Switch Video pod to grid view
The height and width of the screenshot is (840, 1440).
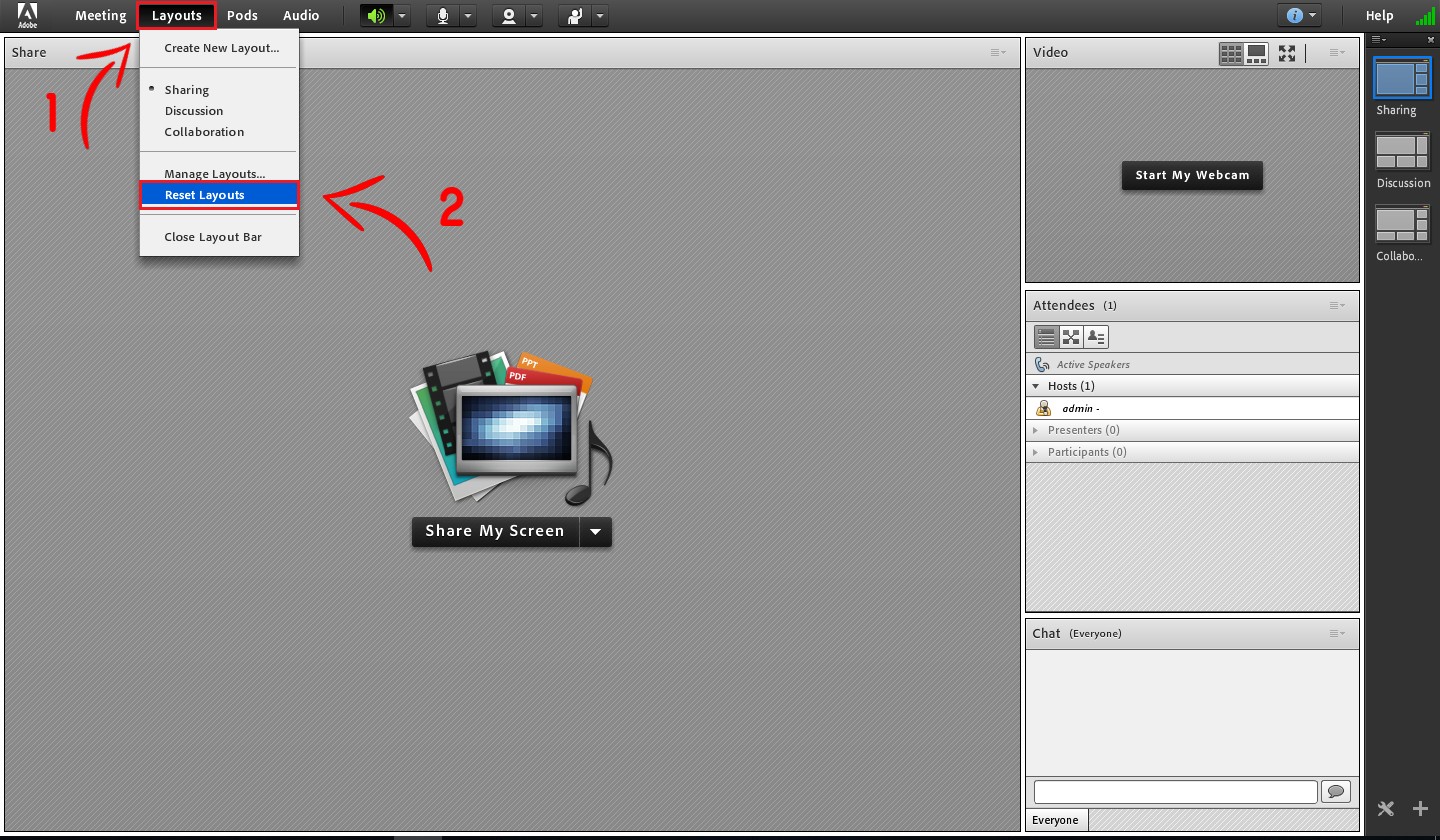coord(1231,53)
